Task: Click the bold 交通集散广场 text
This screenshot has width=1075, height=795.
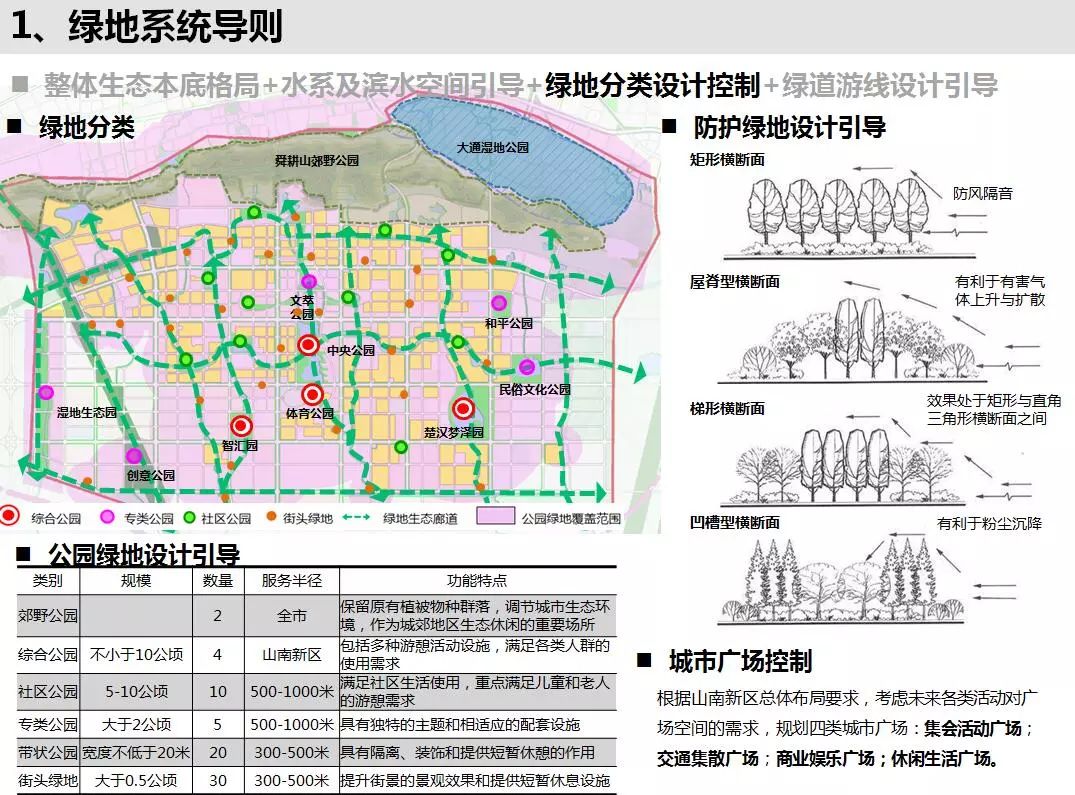Action: click(x=708, y=759)
